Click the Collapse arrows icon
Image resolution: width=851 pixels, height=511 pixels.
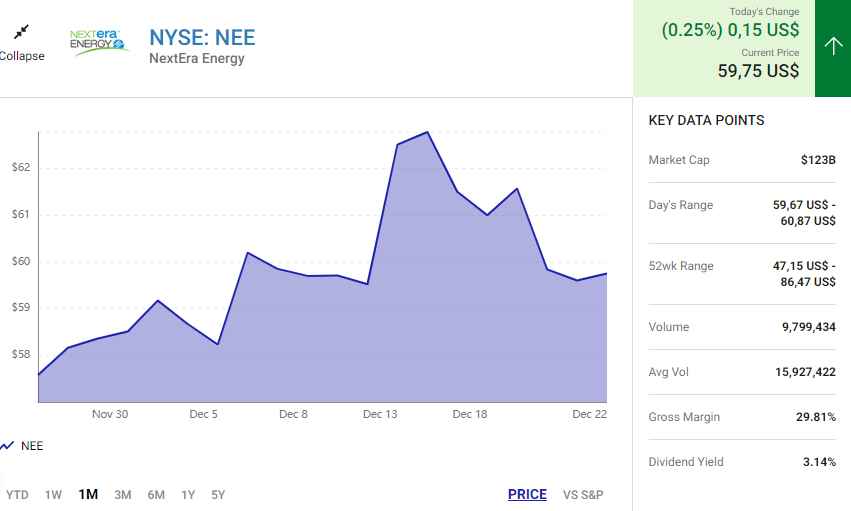[21, 33]
